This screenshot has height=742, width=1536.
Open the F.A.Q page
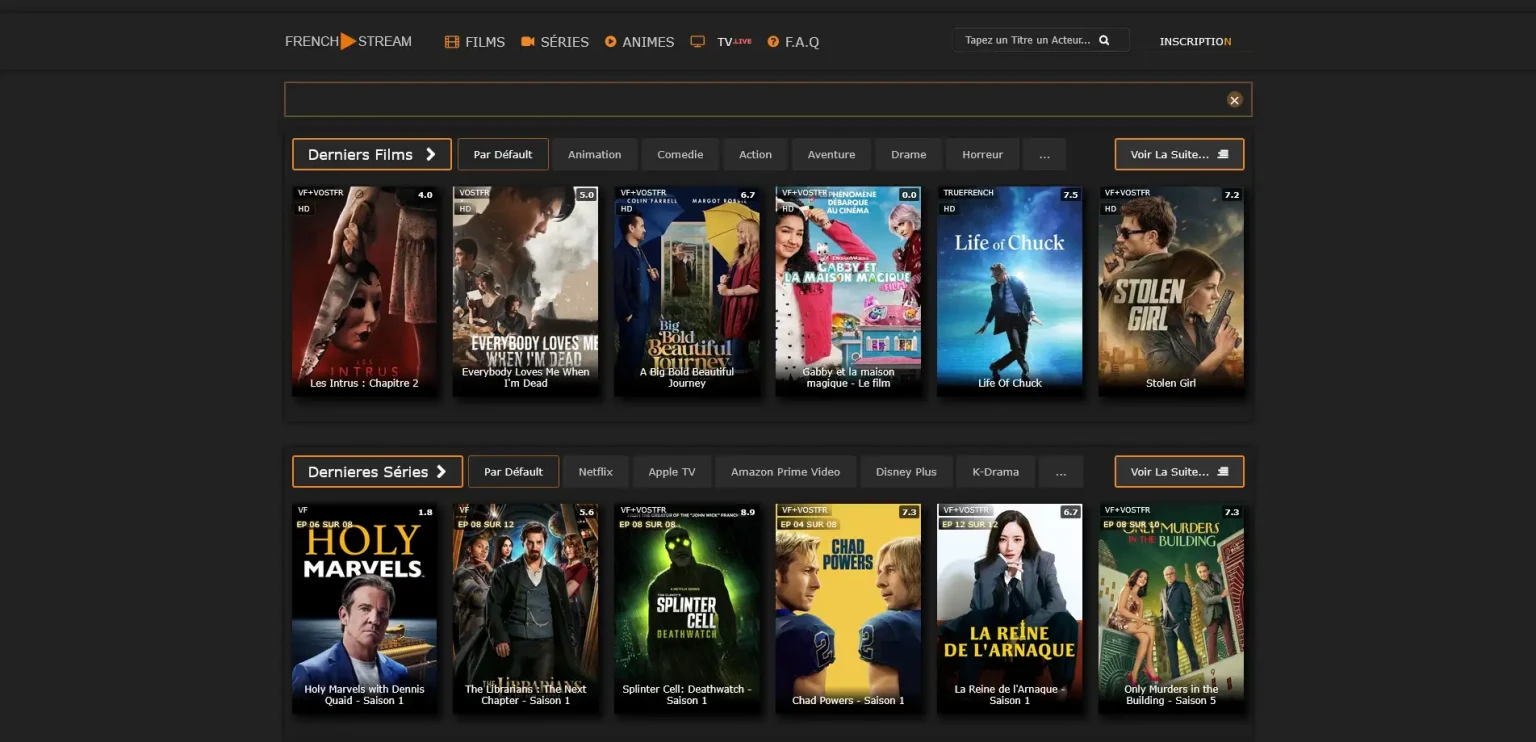coord(793,42)
